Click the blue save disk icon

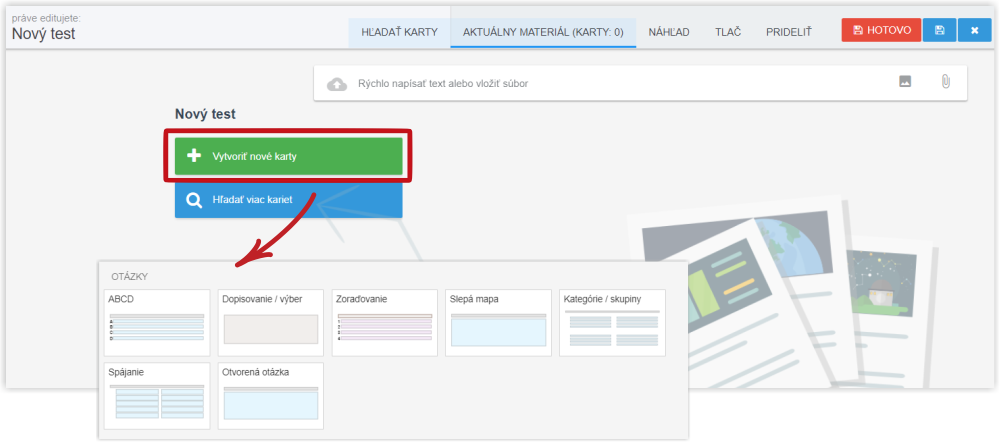pyautogui.click(x=939, y=31)
